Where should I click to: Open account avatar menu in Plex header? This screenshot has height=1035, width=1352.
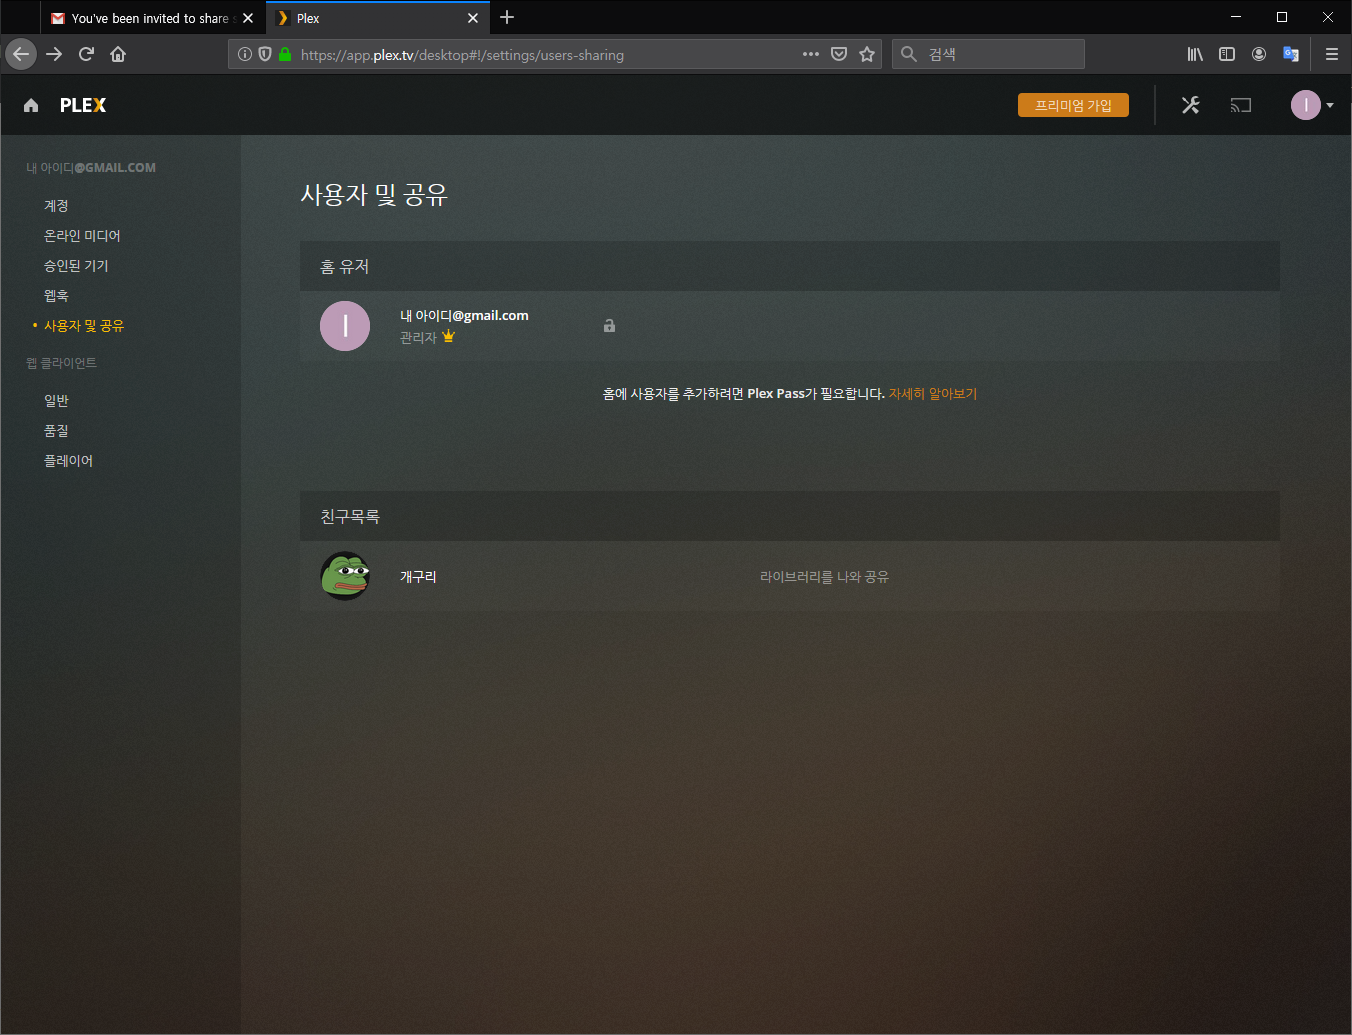click(1312, 105)
